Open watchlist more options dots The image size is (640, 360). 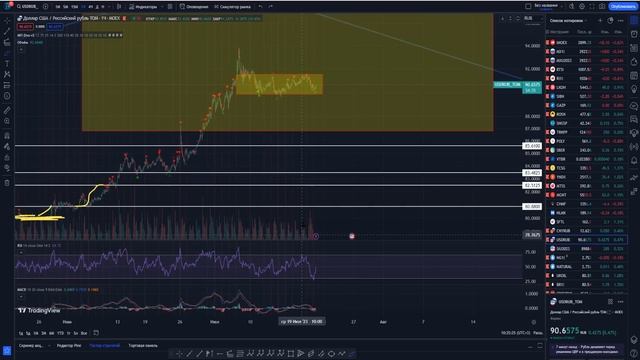click(621, 20)
